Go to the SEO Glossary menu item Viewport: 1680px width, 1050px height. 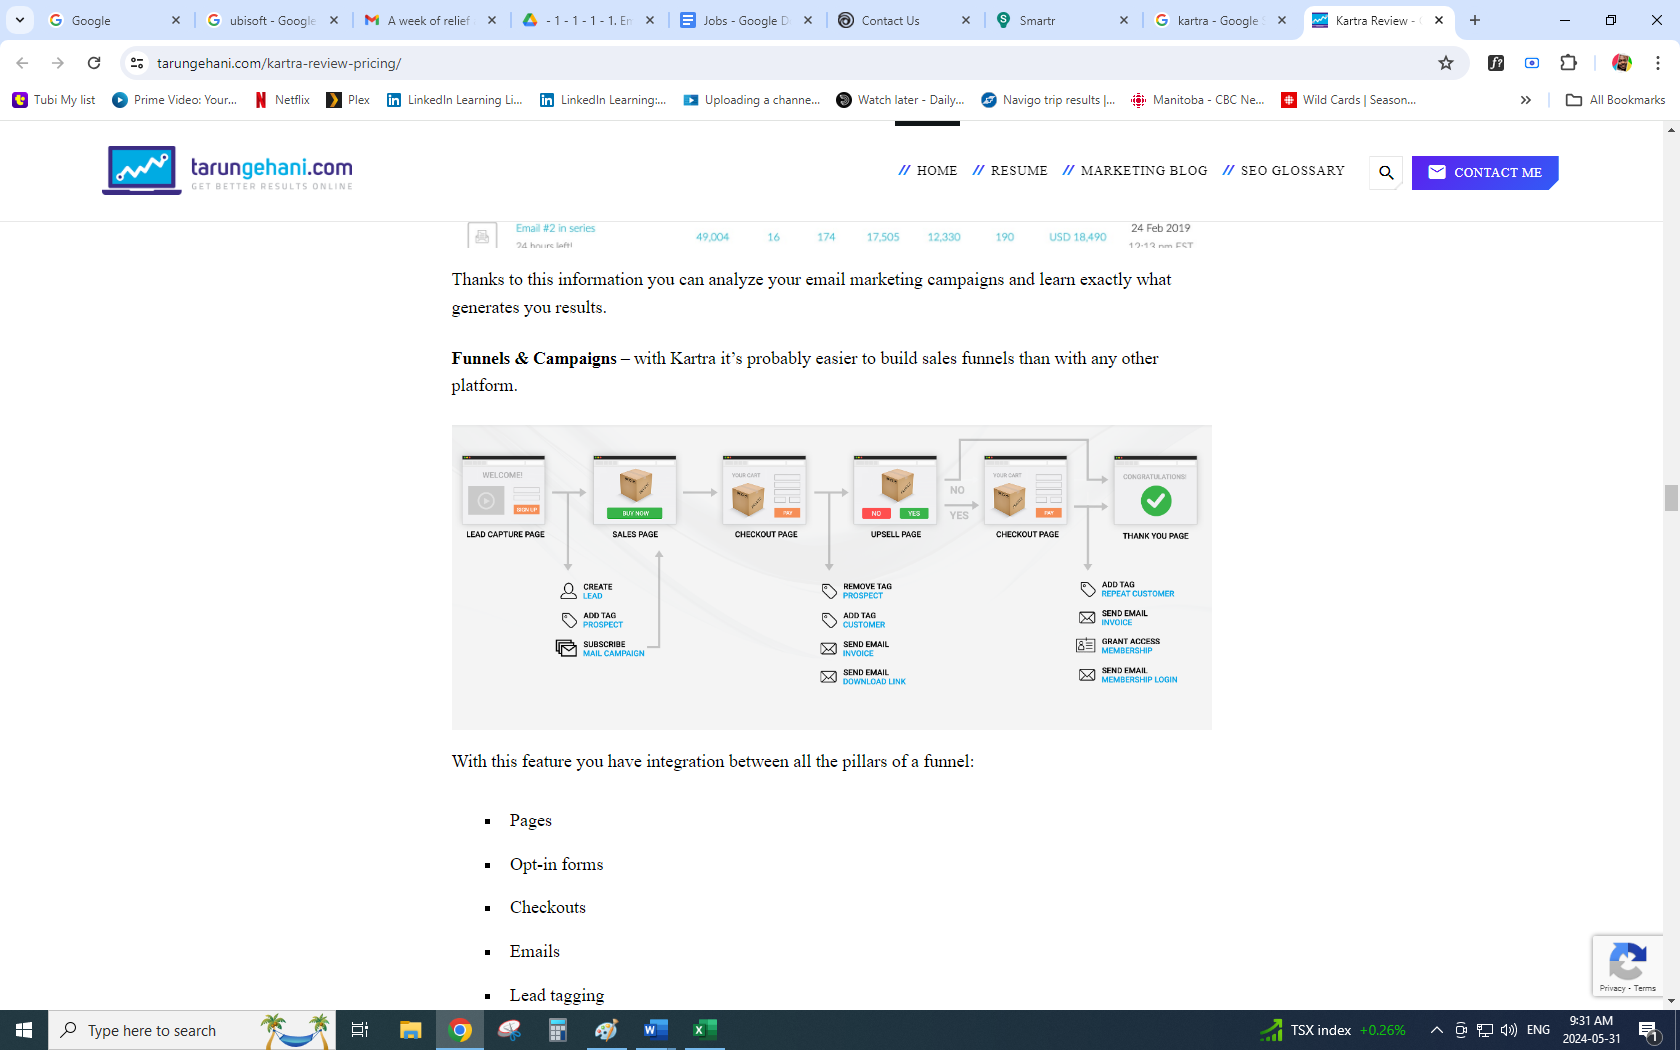(x=1284, y=171)
